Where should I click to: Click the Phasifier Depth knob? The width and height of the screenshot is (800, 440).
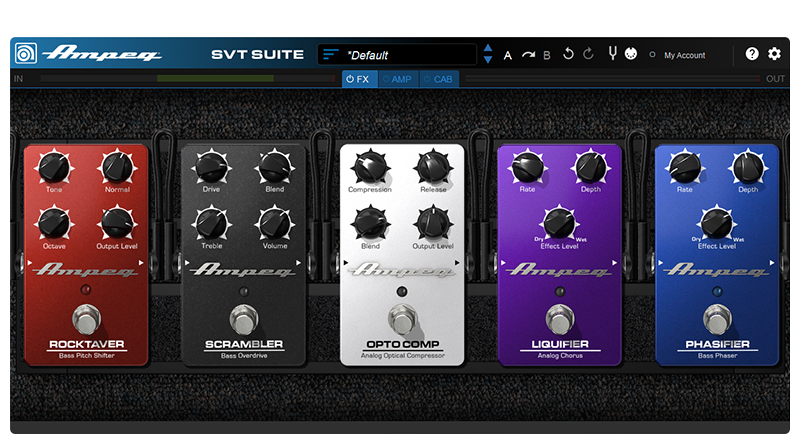click(748, 167)
